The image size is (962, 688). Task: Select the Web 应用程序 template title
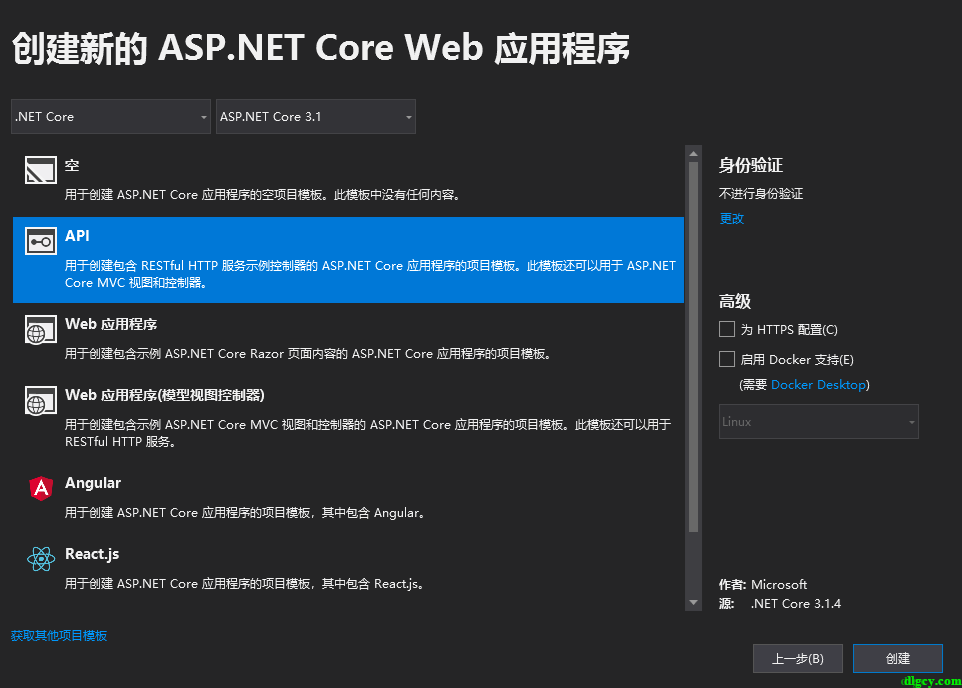coord(111,324)
